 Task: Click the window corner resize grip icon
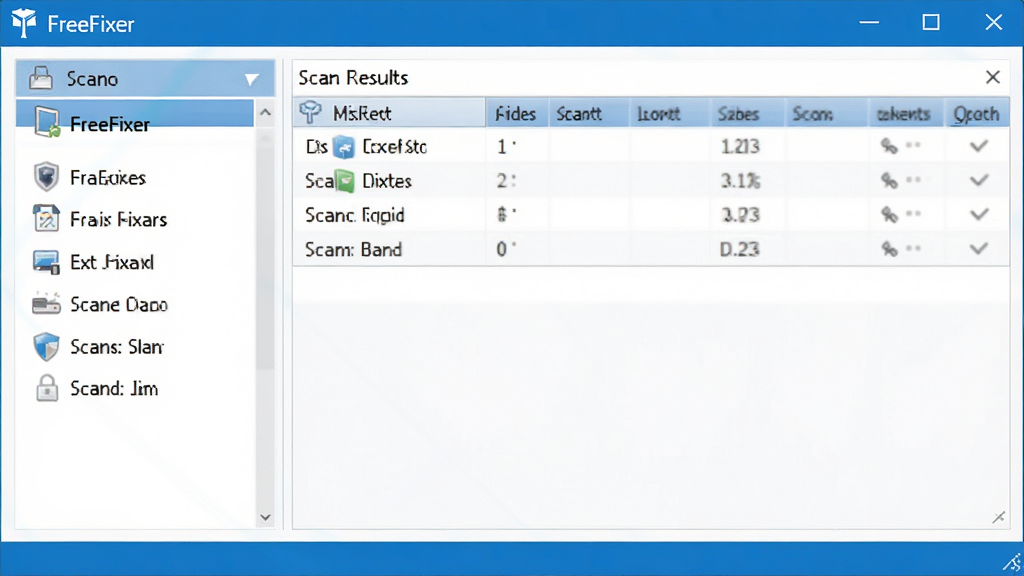click(x=1012, y=563)
